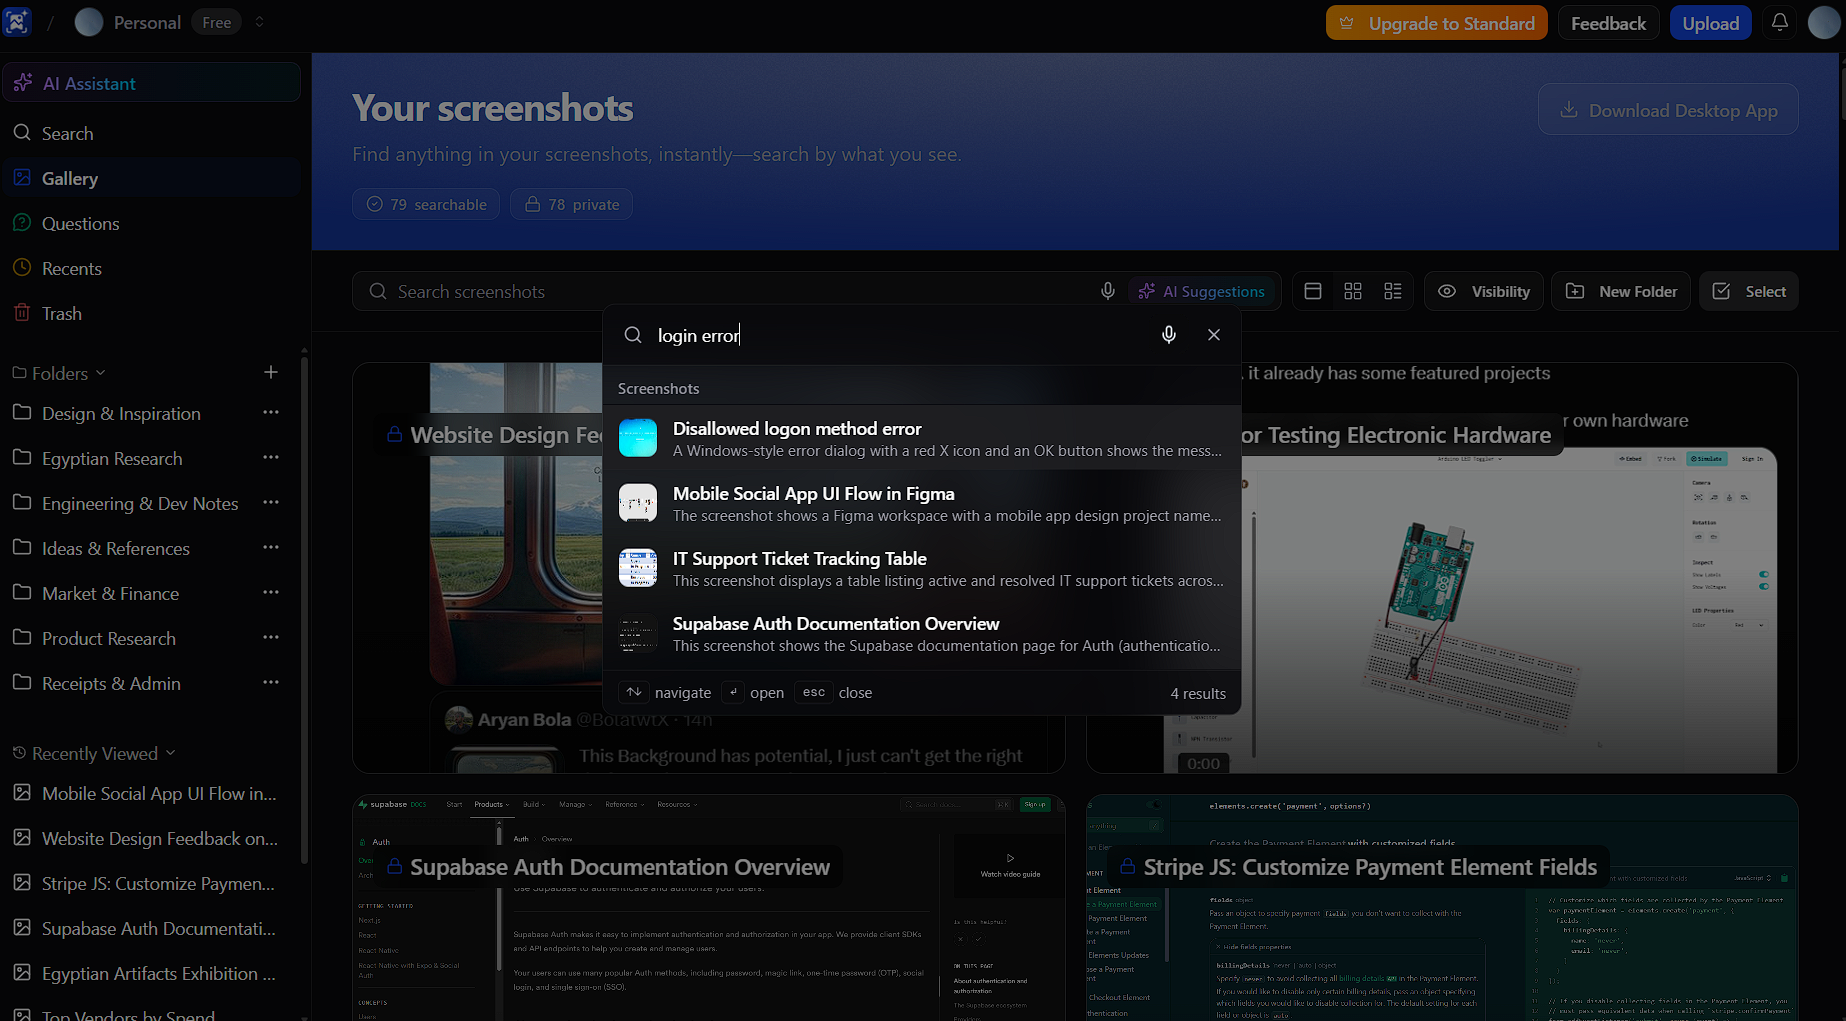
Task: Open the AI Assistant panel
Action: point(90,82)
